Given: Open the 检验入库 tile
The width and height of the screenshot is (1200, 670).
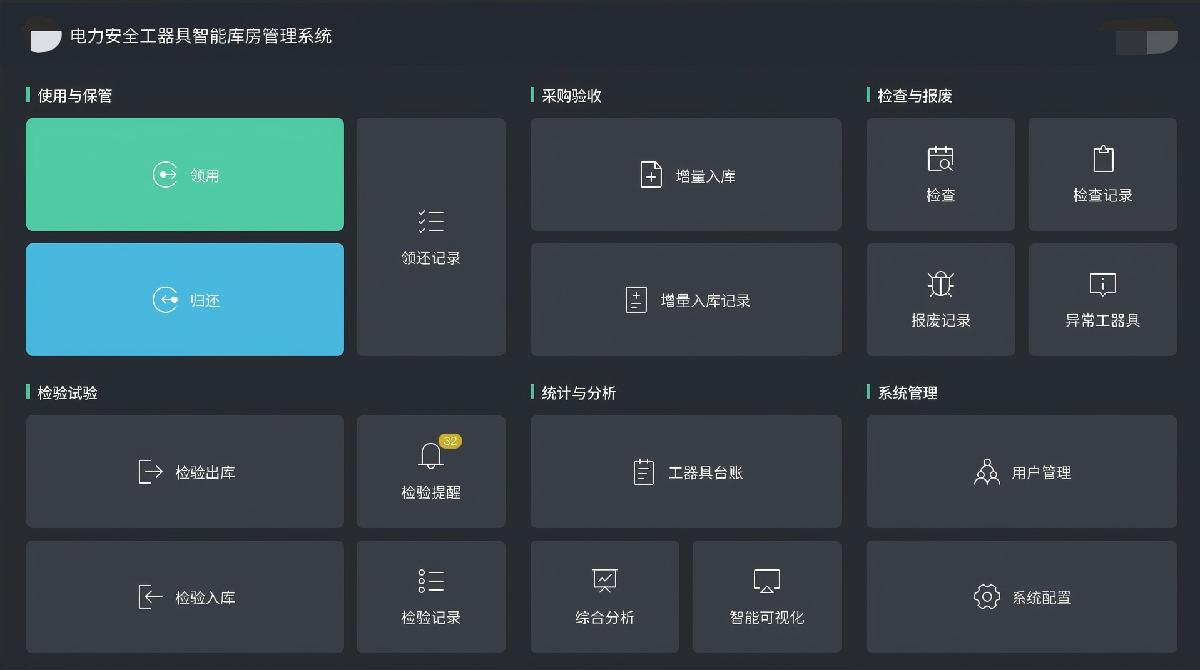Looking at the screenshot, I should tap(184, 596).
